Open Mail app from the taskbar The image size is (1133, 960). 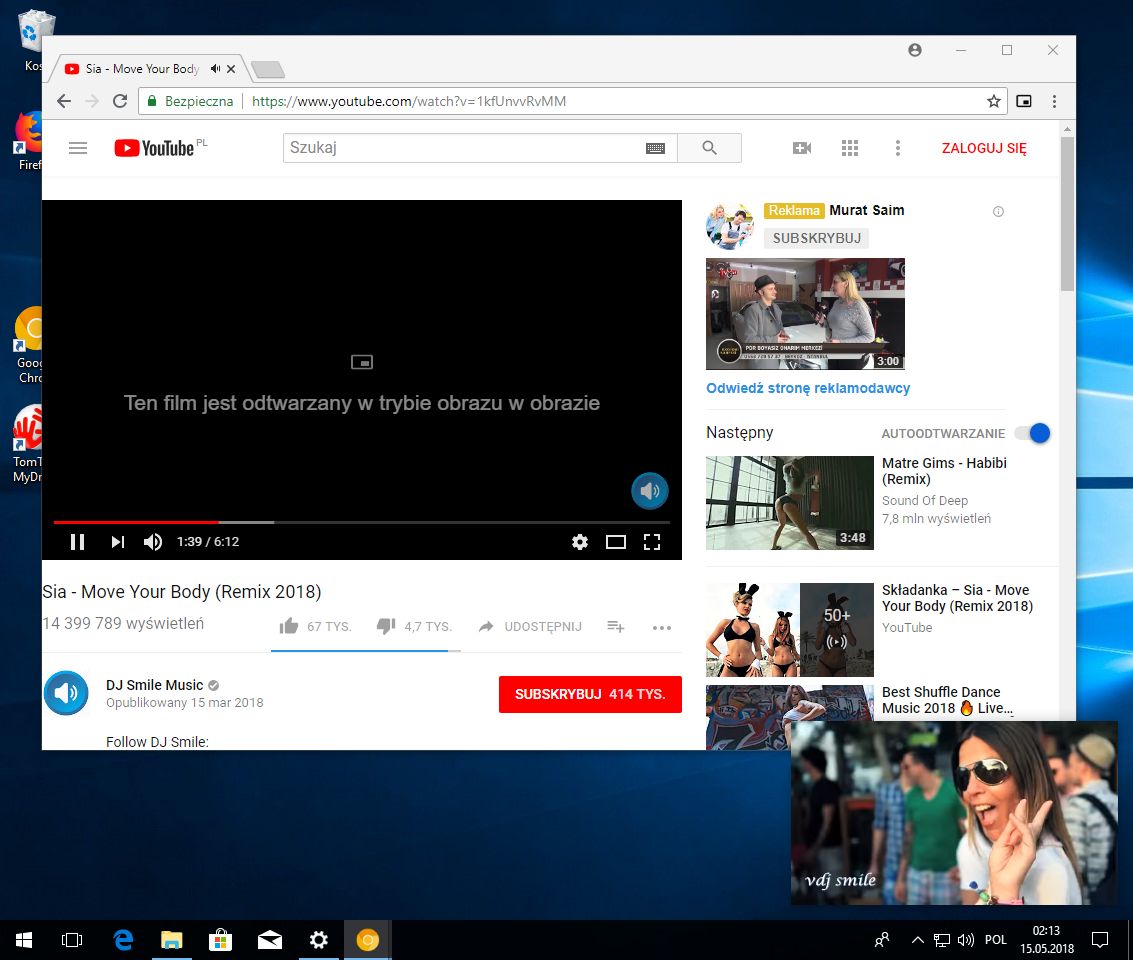click(270, 940)
